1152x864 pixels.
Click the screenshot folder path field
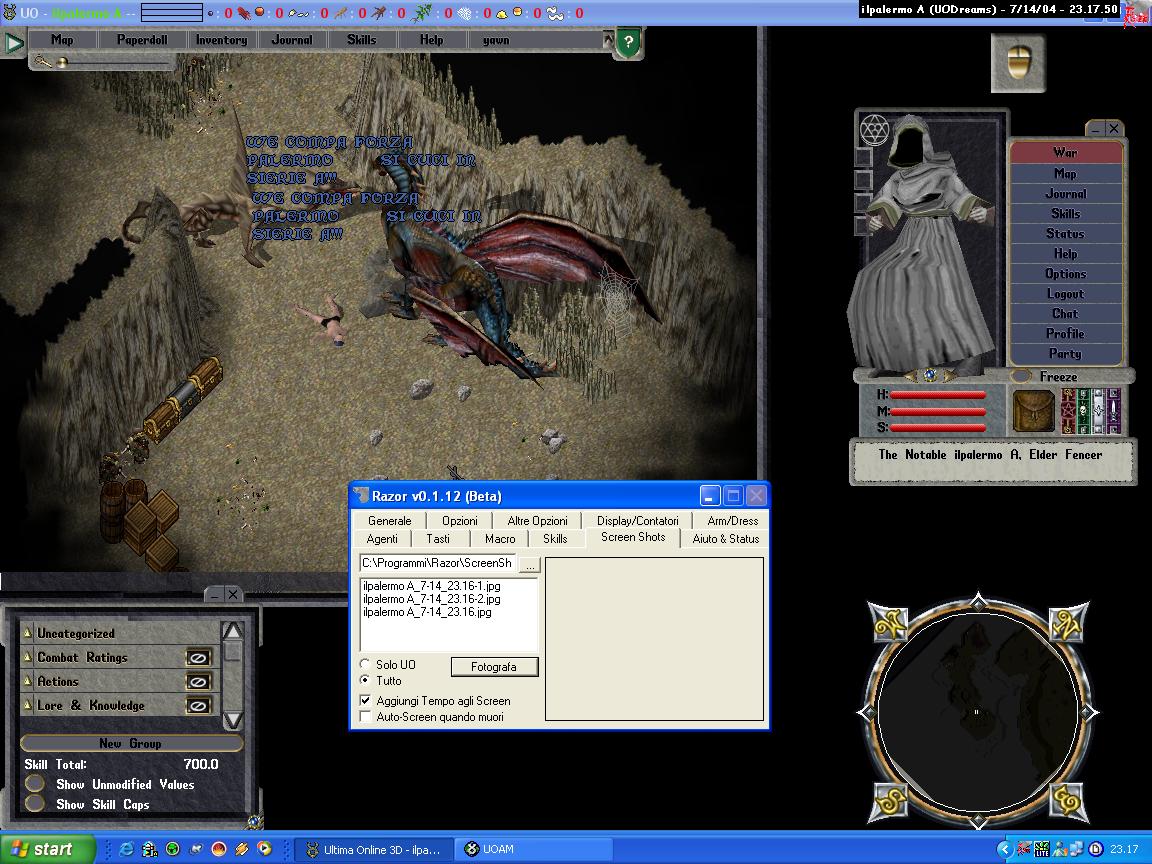[438, 564]
